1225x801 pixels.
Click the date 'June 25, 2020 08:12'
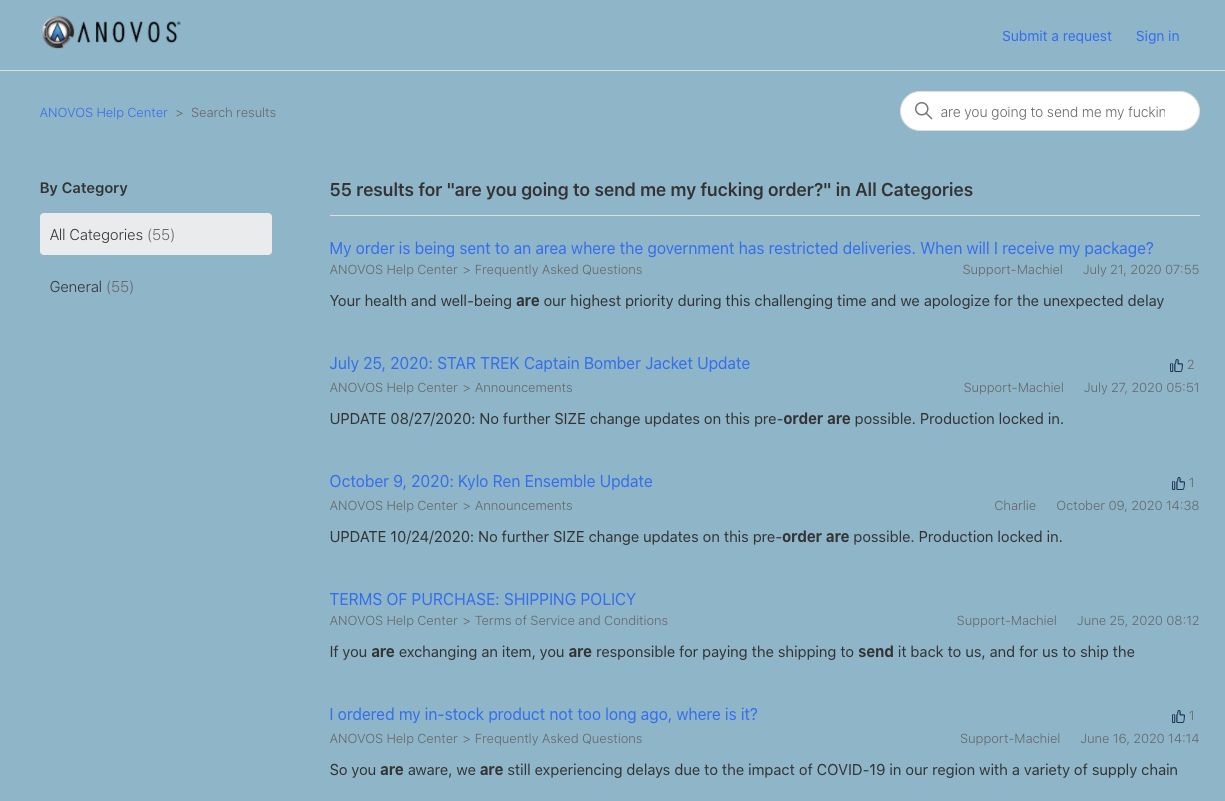[1138, 621]
